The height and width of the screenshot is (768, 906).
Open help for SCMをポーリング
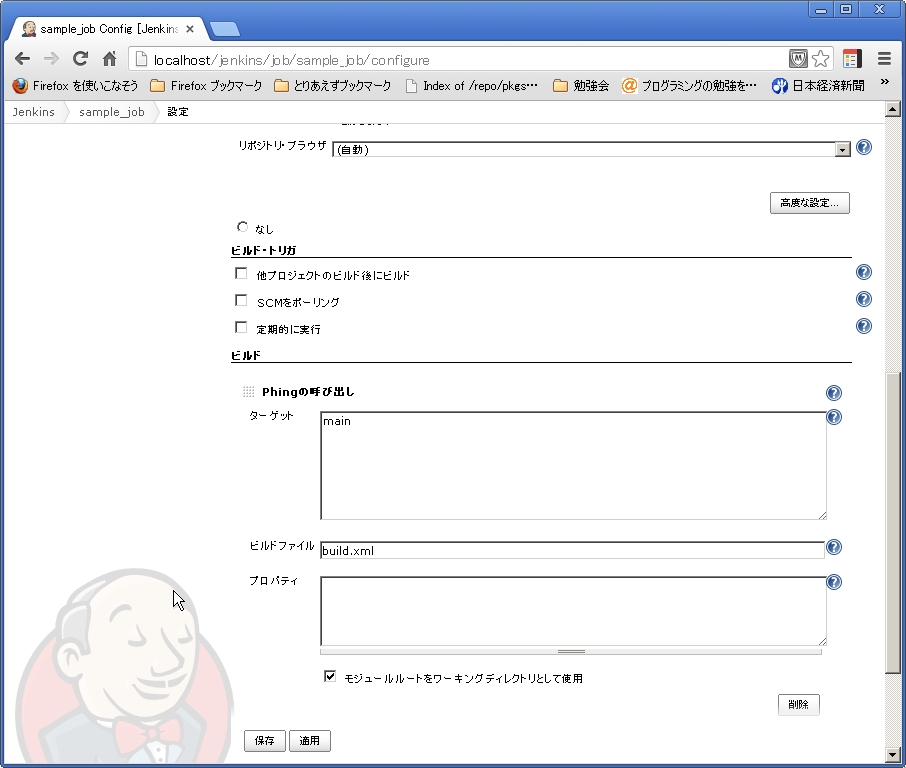864,299
